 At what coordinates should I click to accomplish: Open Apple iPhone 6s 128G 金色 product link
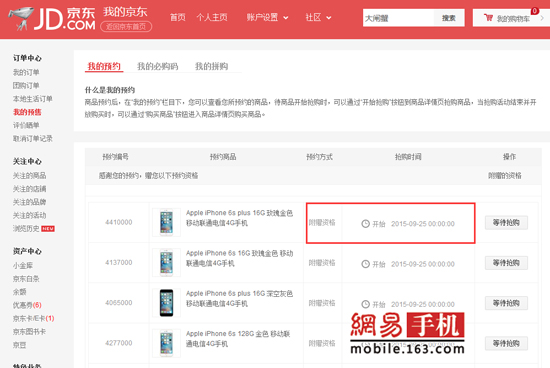click(238, 339)
